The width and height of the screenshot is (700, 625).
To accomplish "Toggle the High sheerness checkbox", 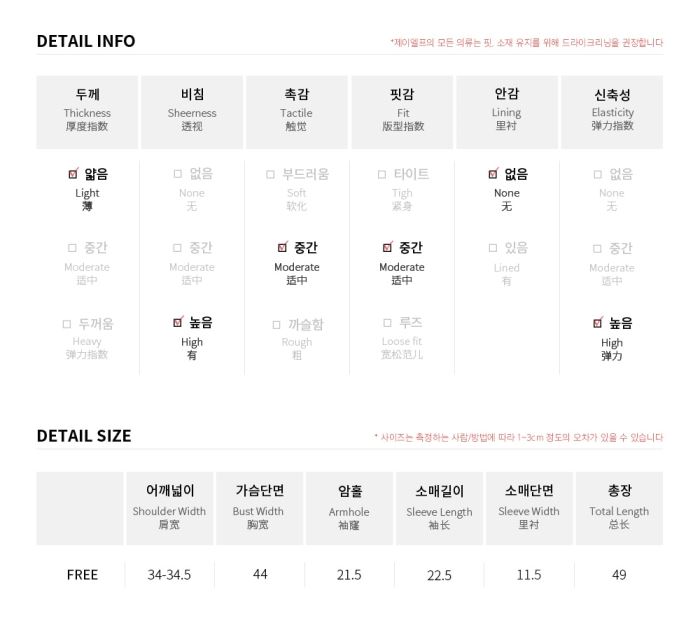I will tap(178, 322).
